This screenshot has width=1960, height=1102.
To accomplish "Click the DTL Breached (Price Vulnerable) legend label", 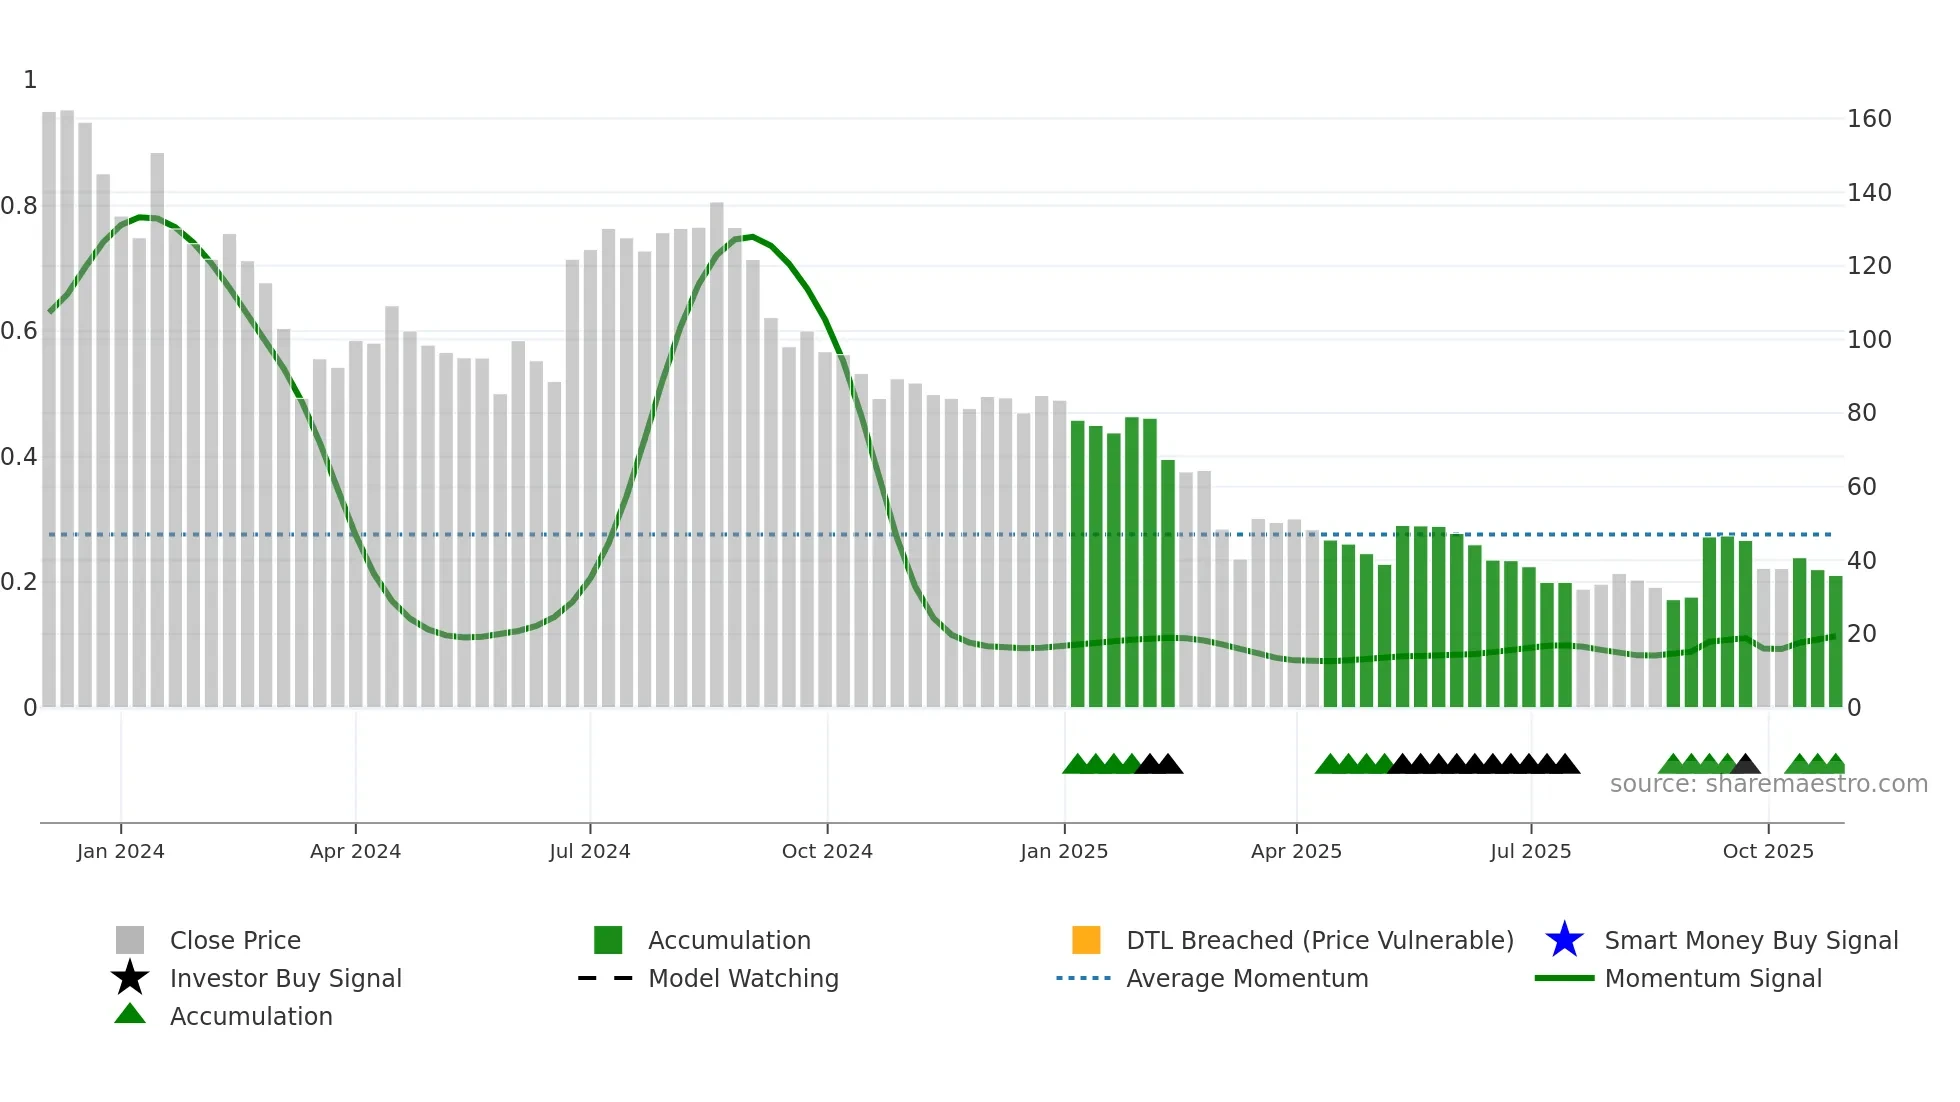I will tap(1320, 940).
